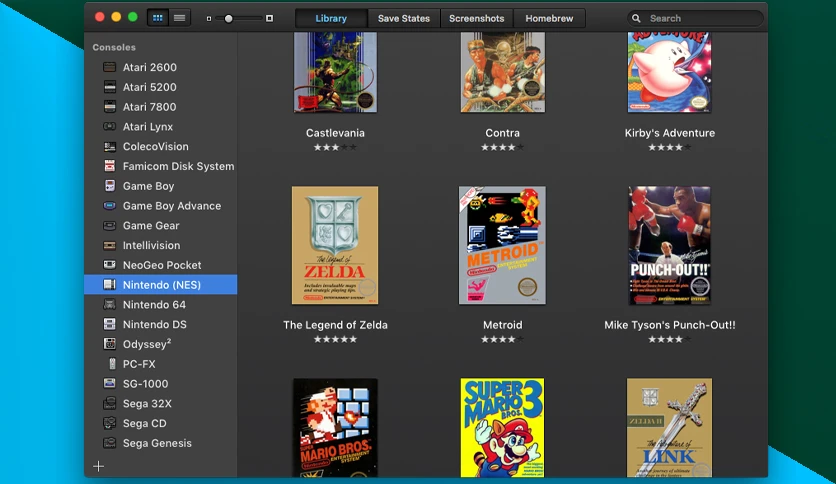This screenshot has height=484, width=836.
Task: Click Mike Tyson's Punch-Out!! title
Action: click(670, 325)
